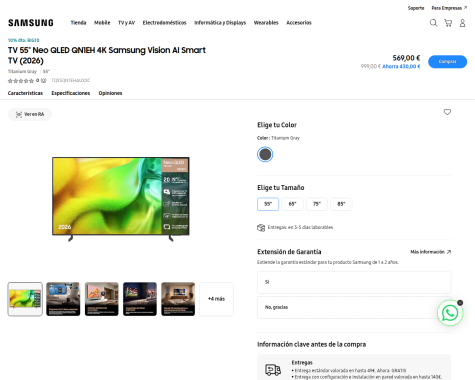Viewport: 475px width, 380px height.
Task: Click 'Ahorra 430,00 €' savings text
Action: (401, 66)
